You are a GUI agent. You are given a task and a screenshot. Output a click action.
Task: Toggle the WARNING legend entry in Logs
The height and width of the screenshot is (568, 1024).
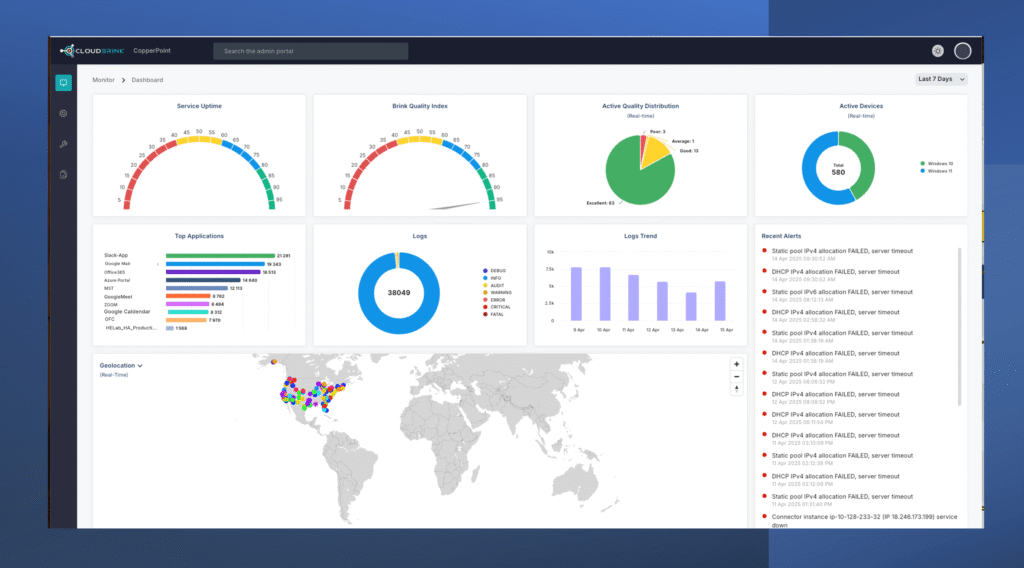[x=500, y=292]
